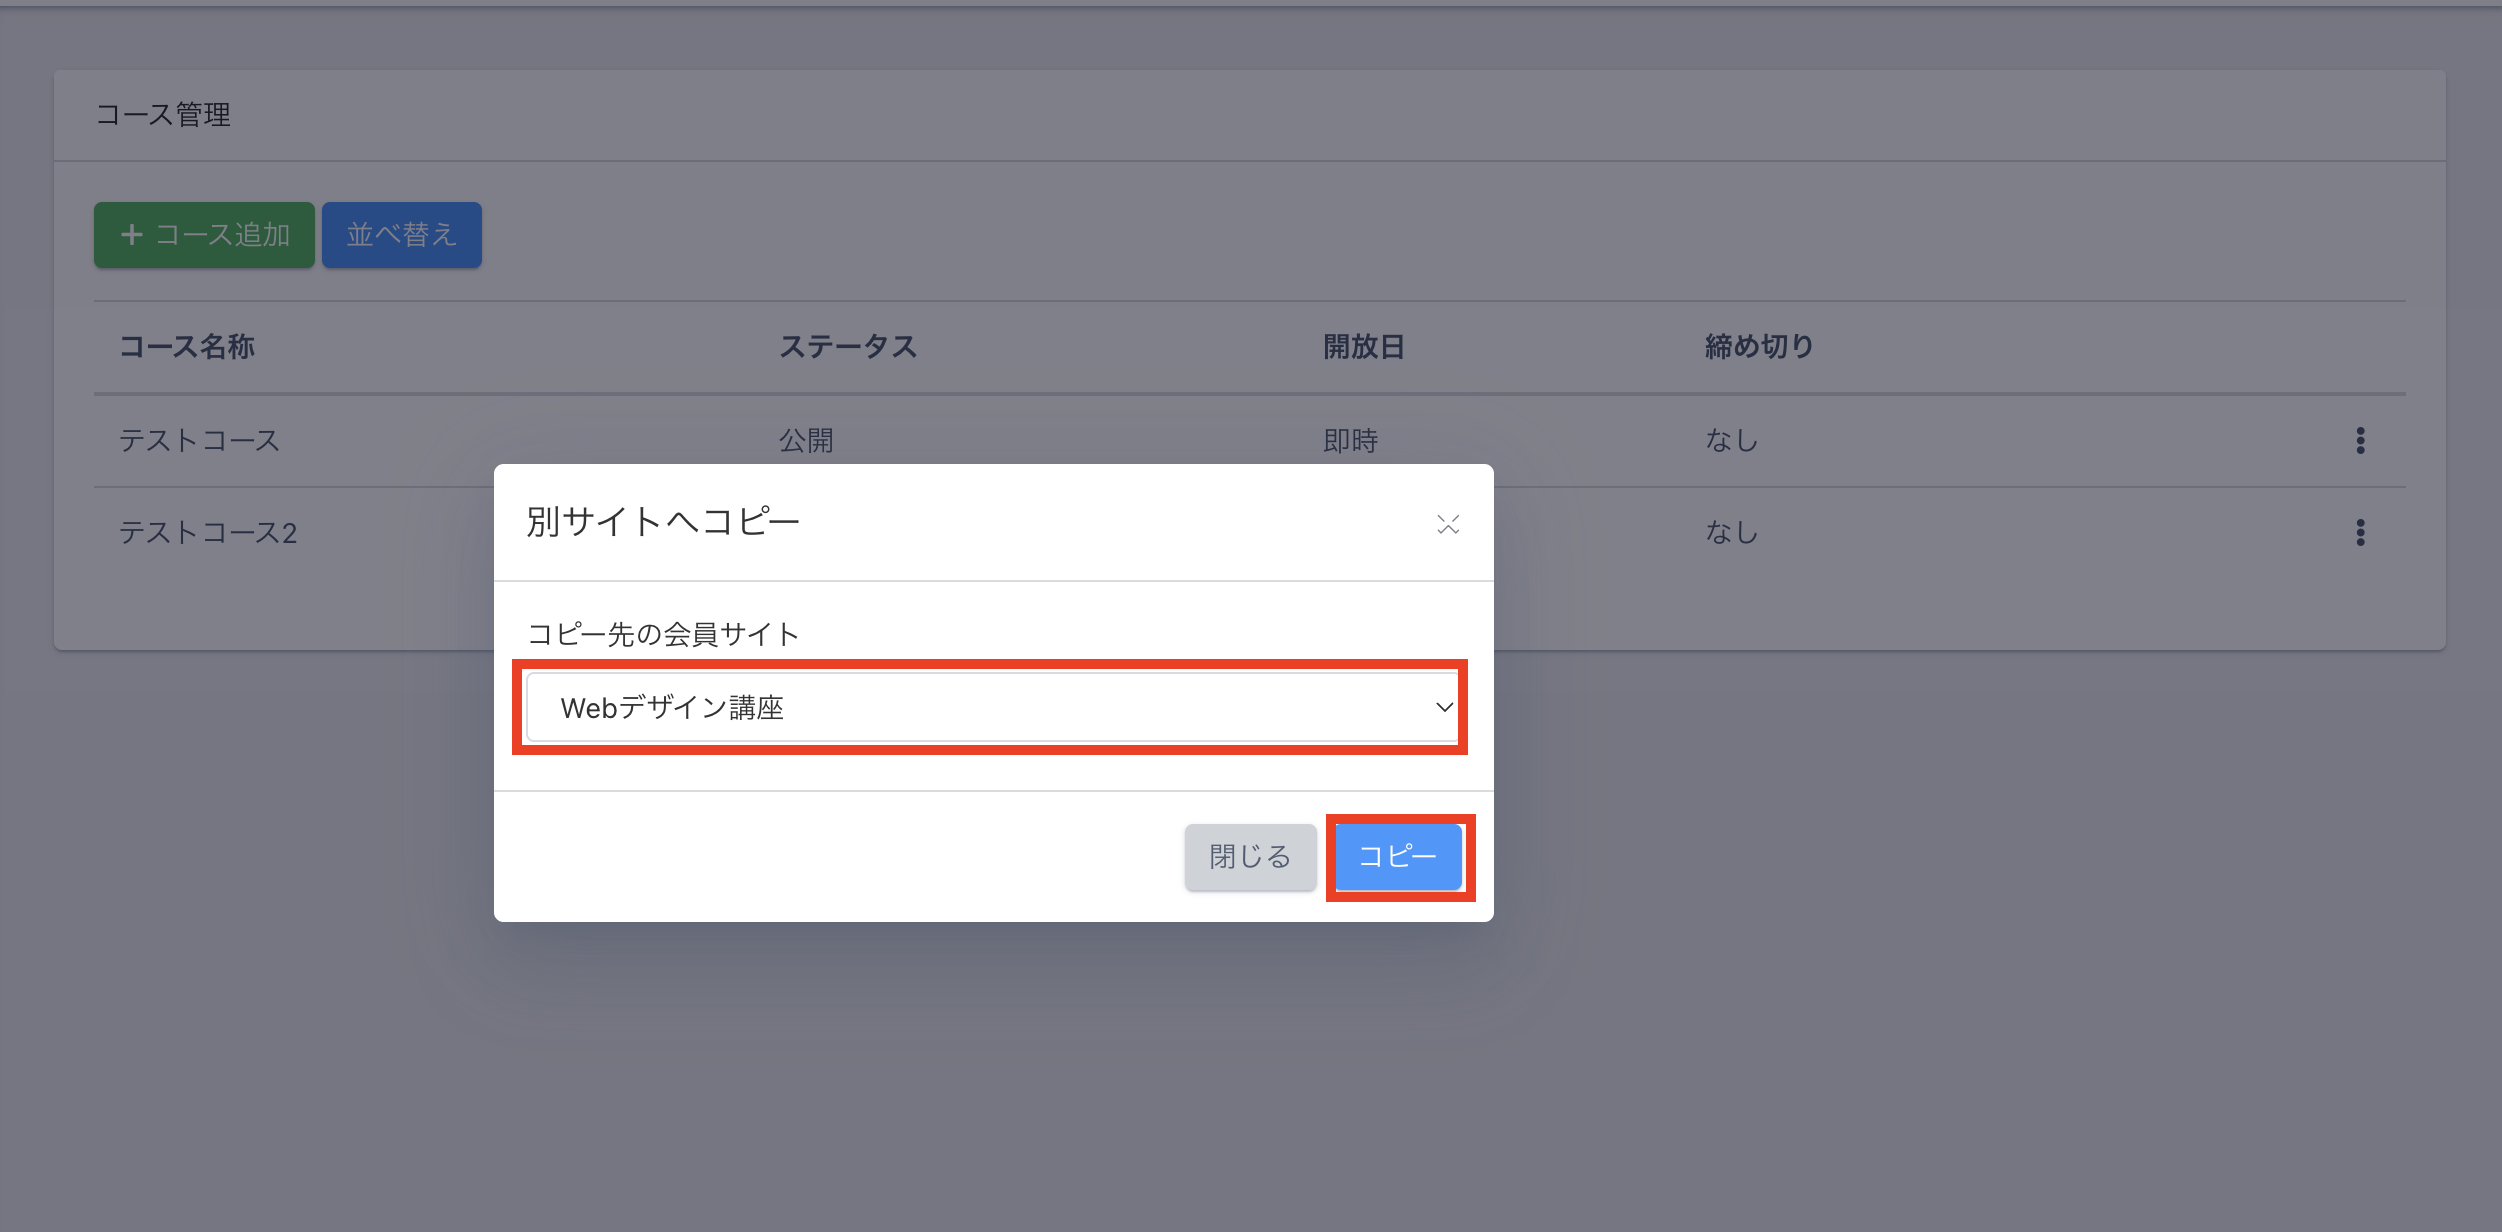Click the 締め切り column header

pyautogui.click(x=1759, y=347)
